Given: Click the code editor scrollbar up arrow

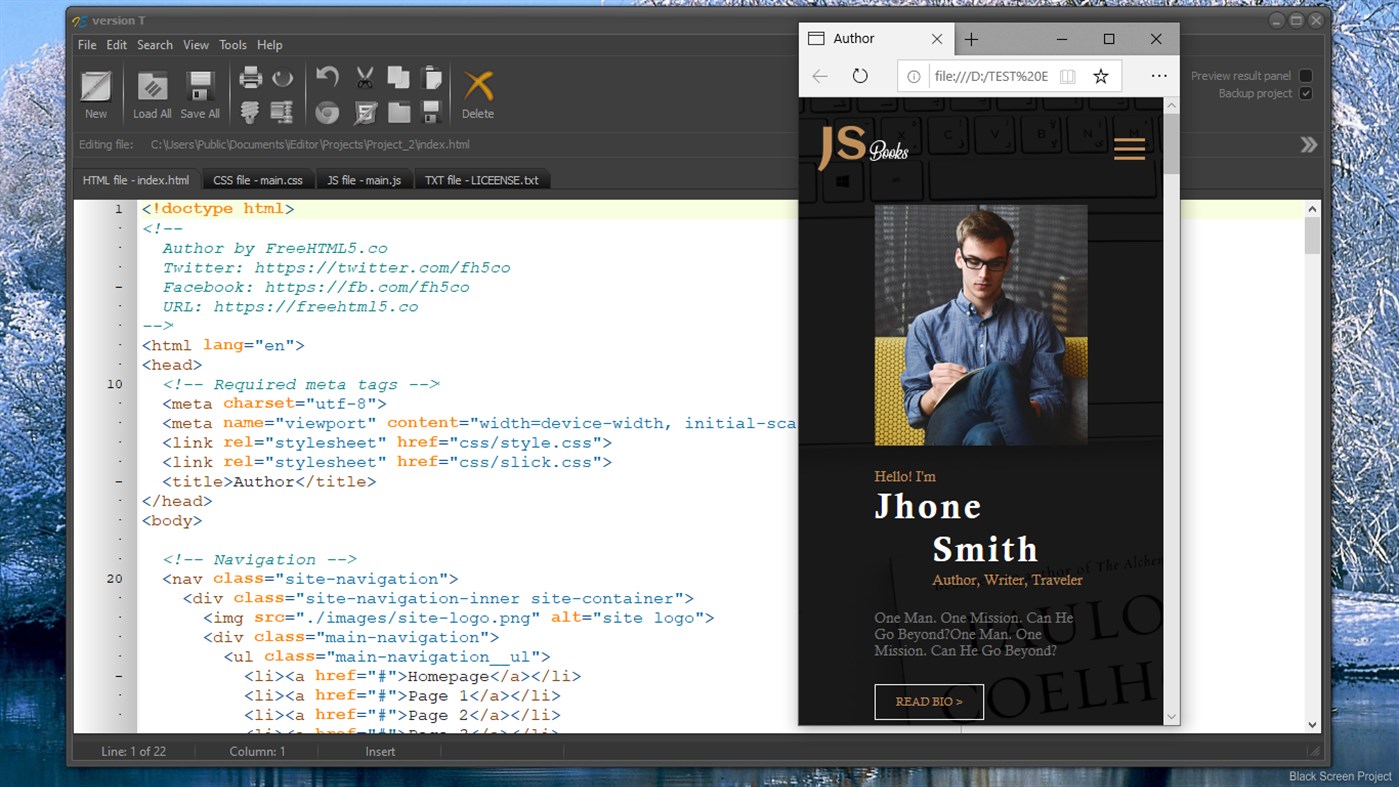Looking at the screenshot, I should coord(1312,209).
